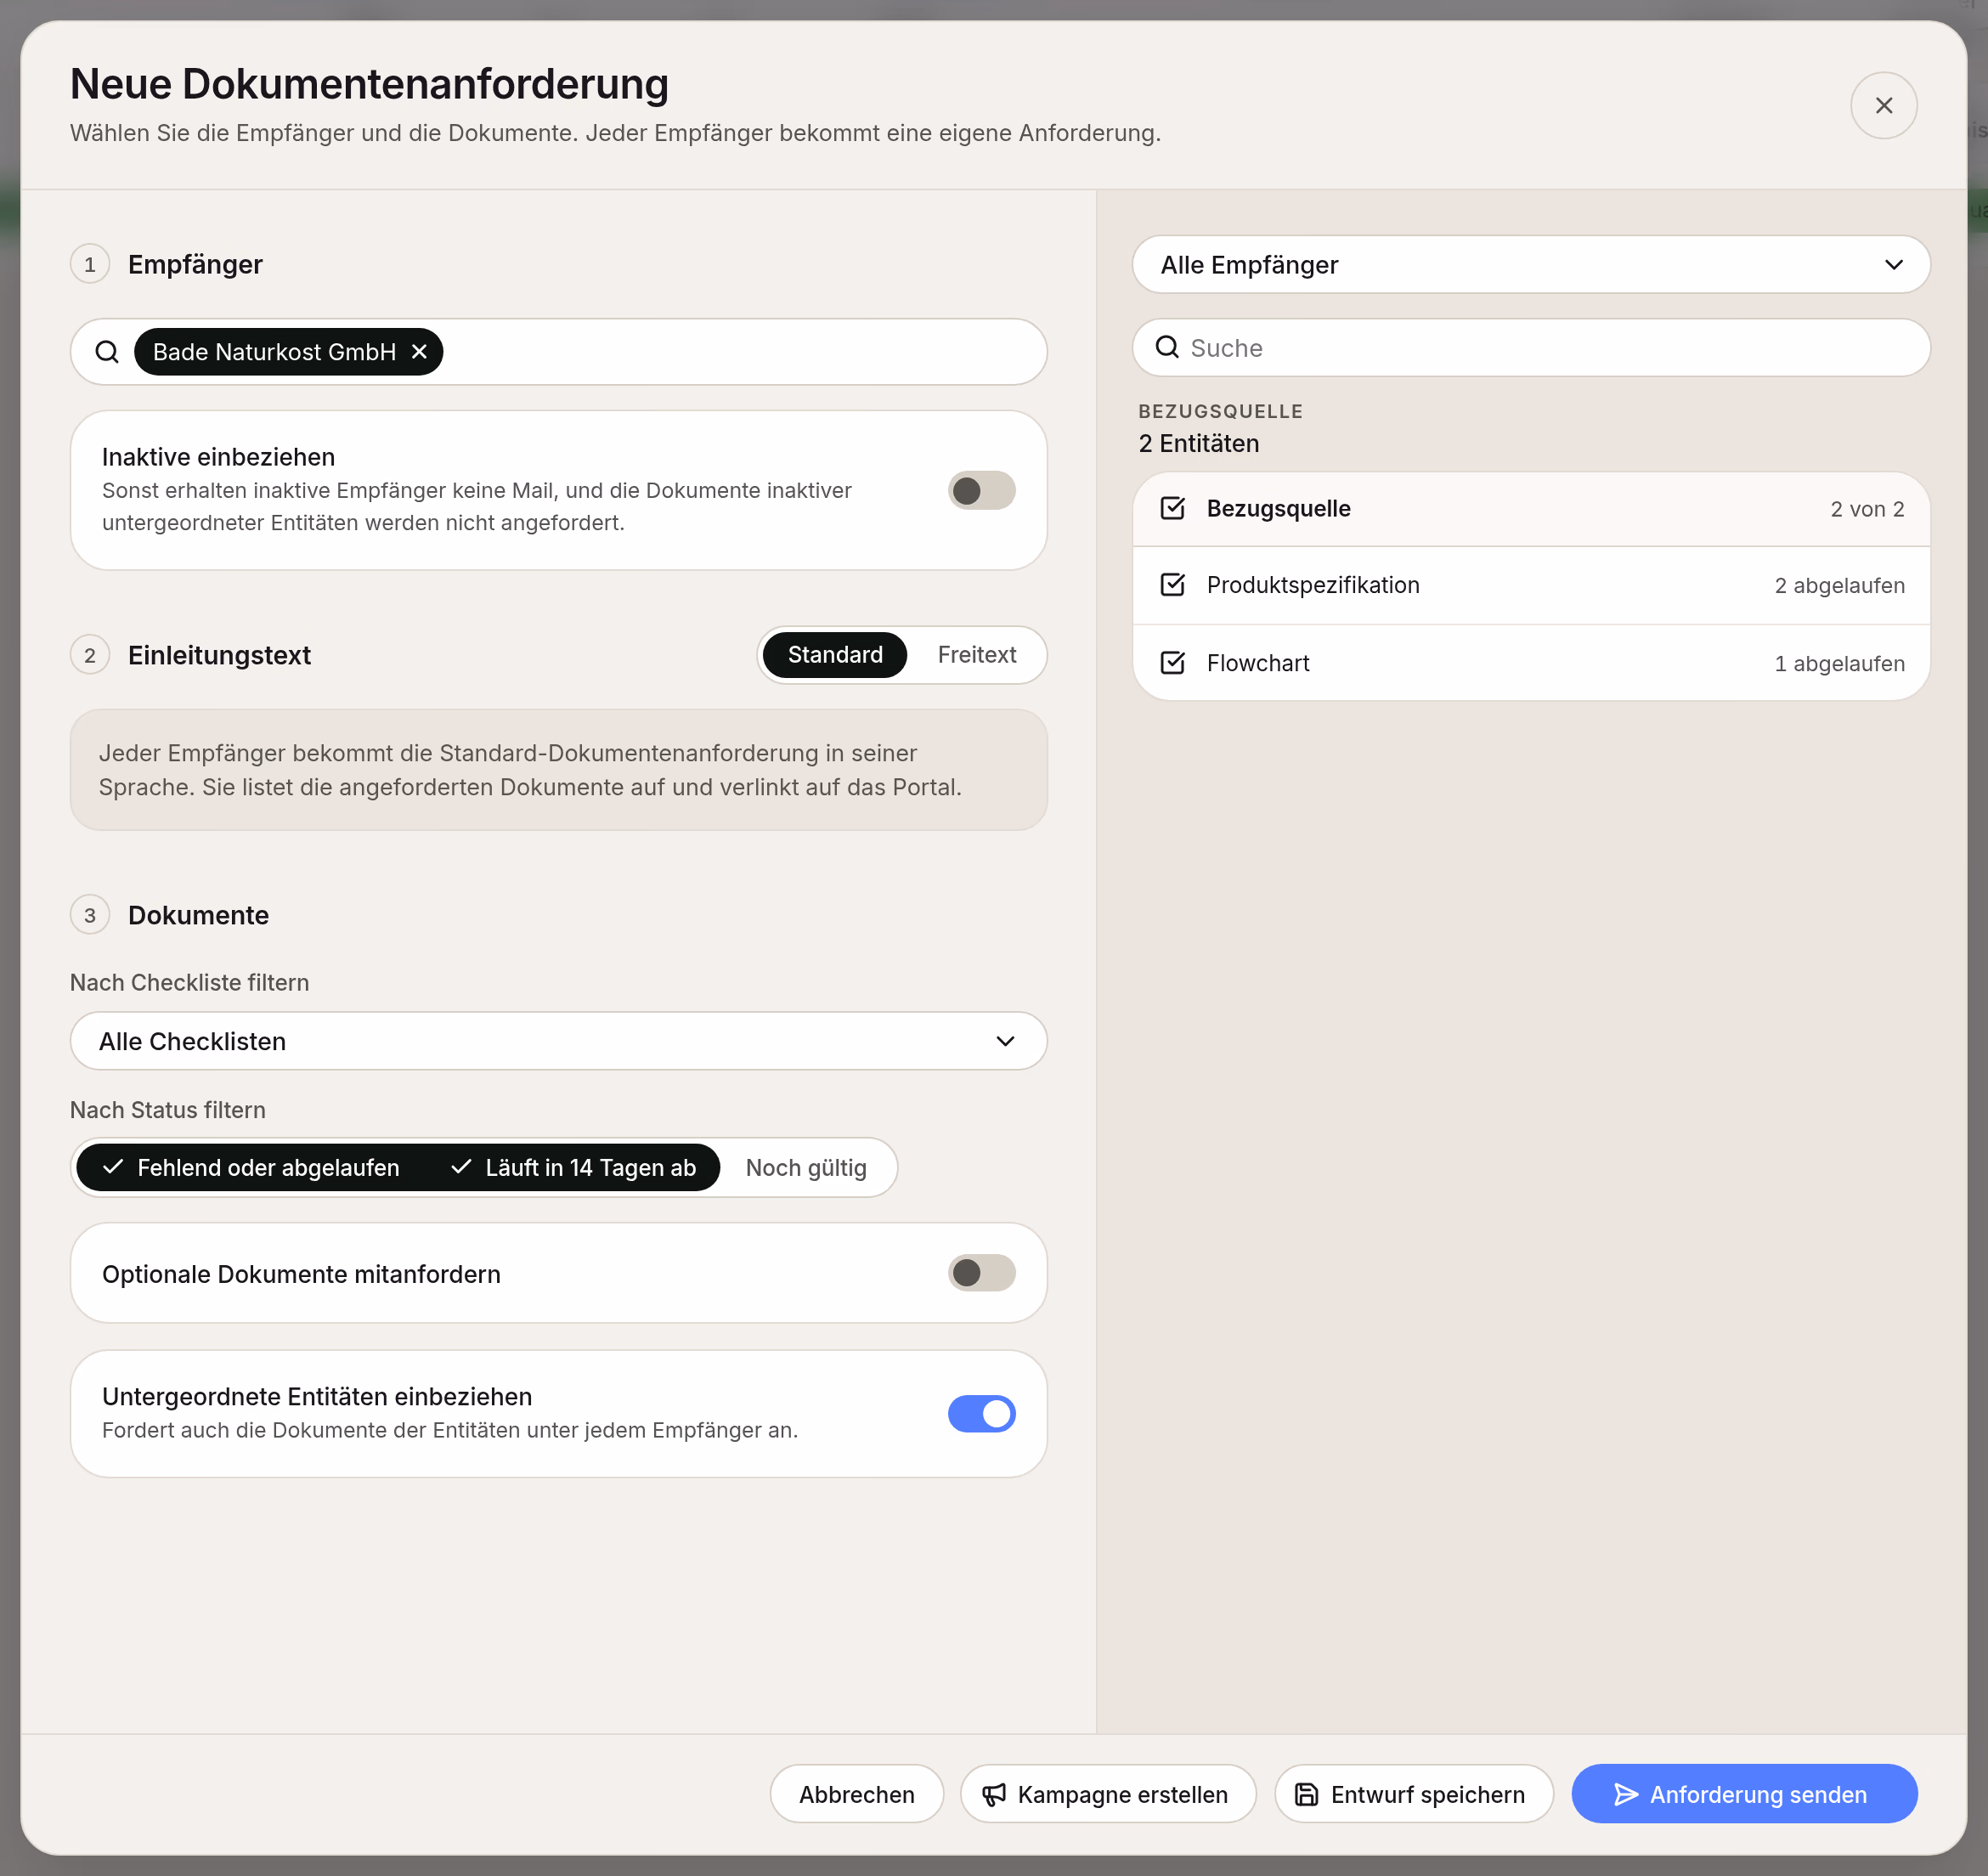Uncheck the Bezugsquelle checkbox
The width and height of the screenshot is (1988, 1876).
1172,508
